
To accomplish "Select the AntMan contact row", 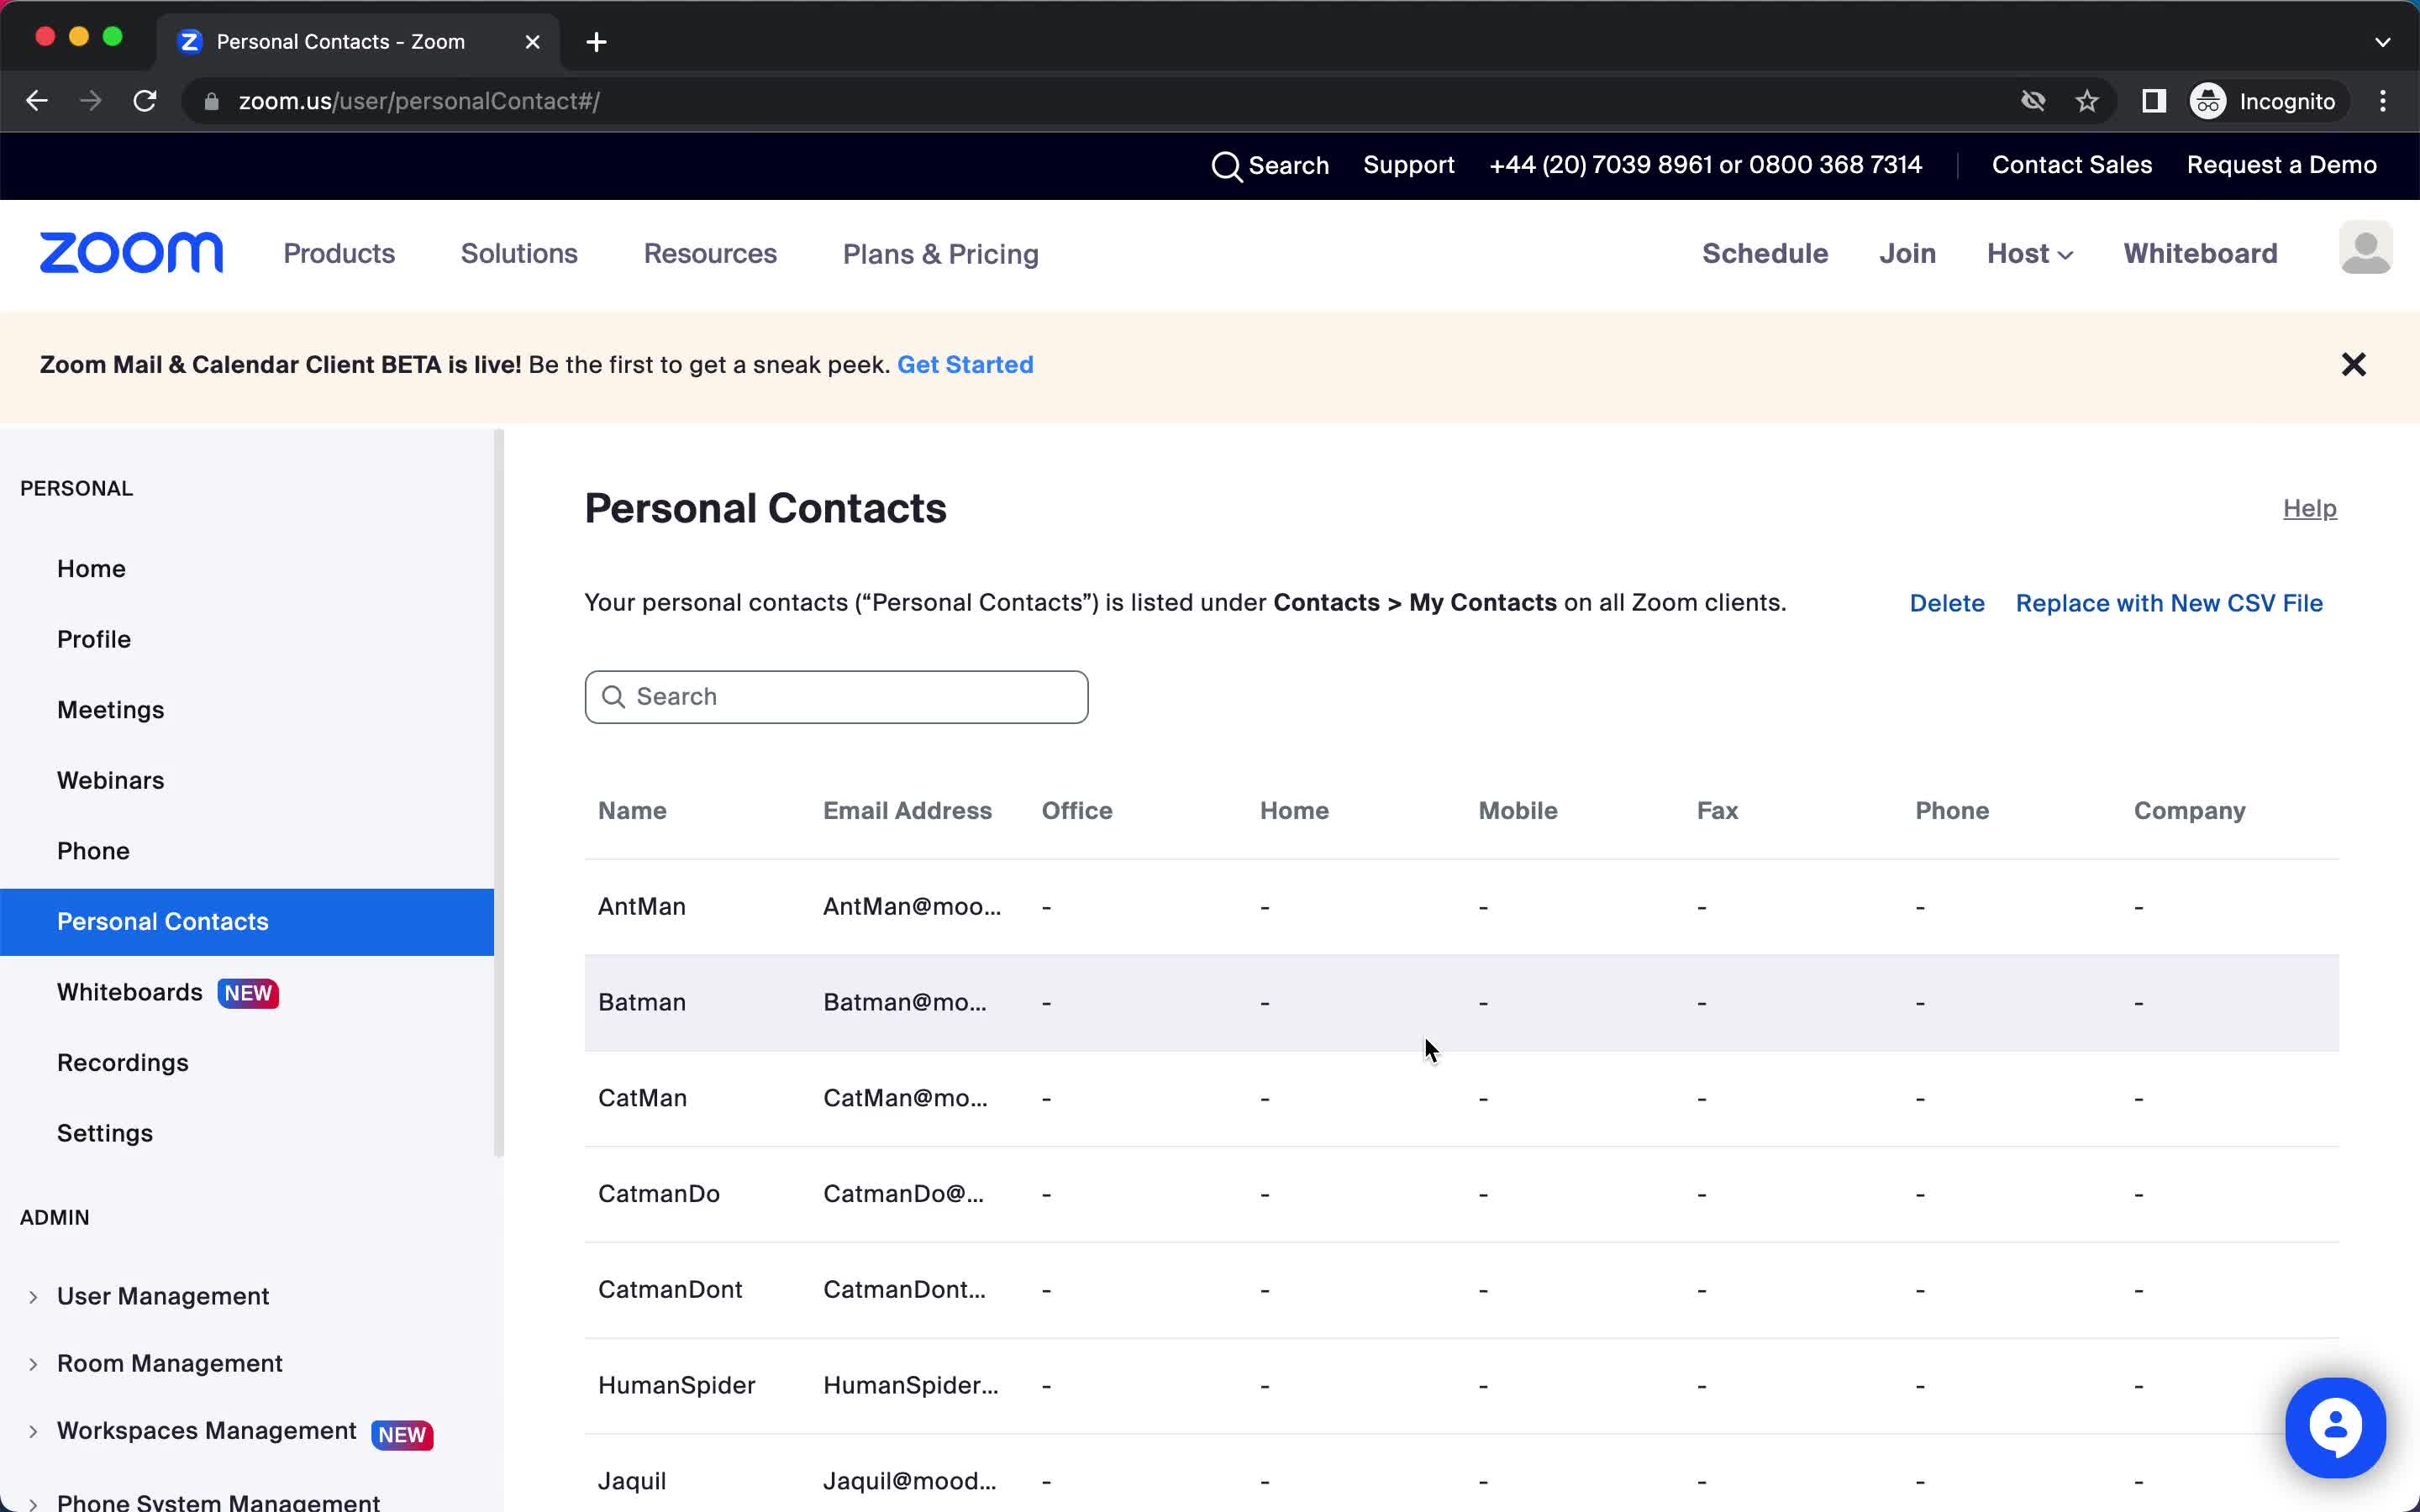I will 1461,907.
